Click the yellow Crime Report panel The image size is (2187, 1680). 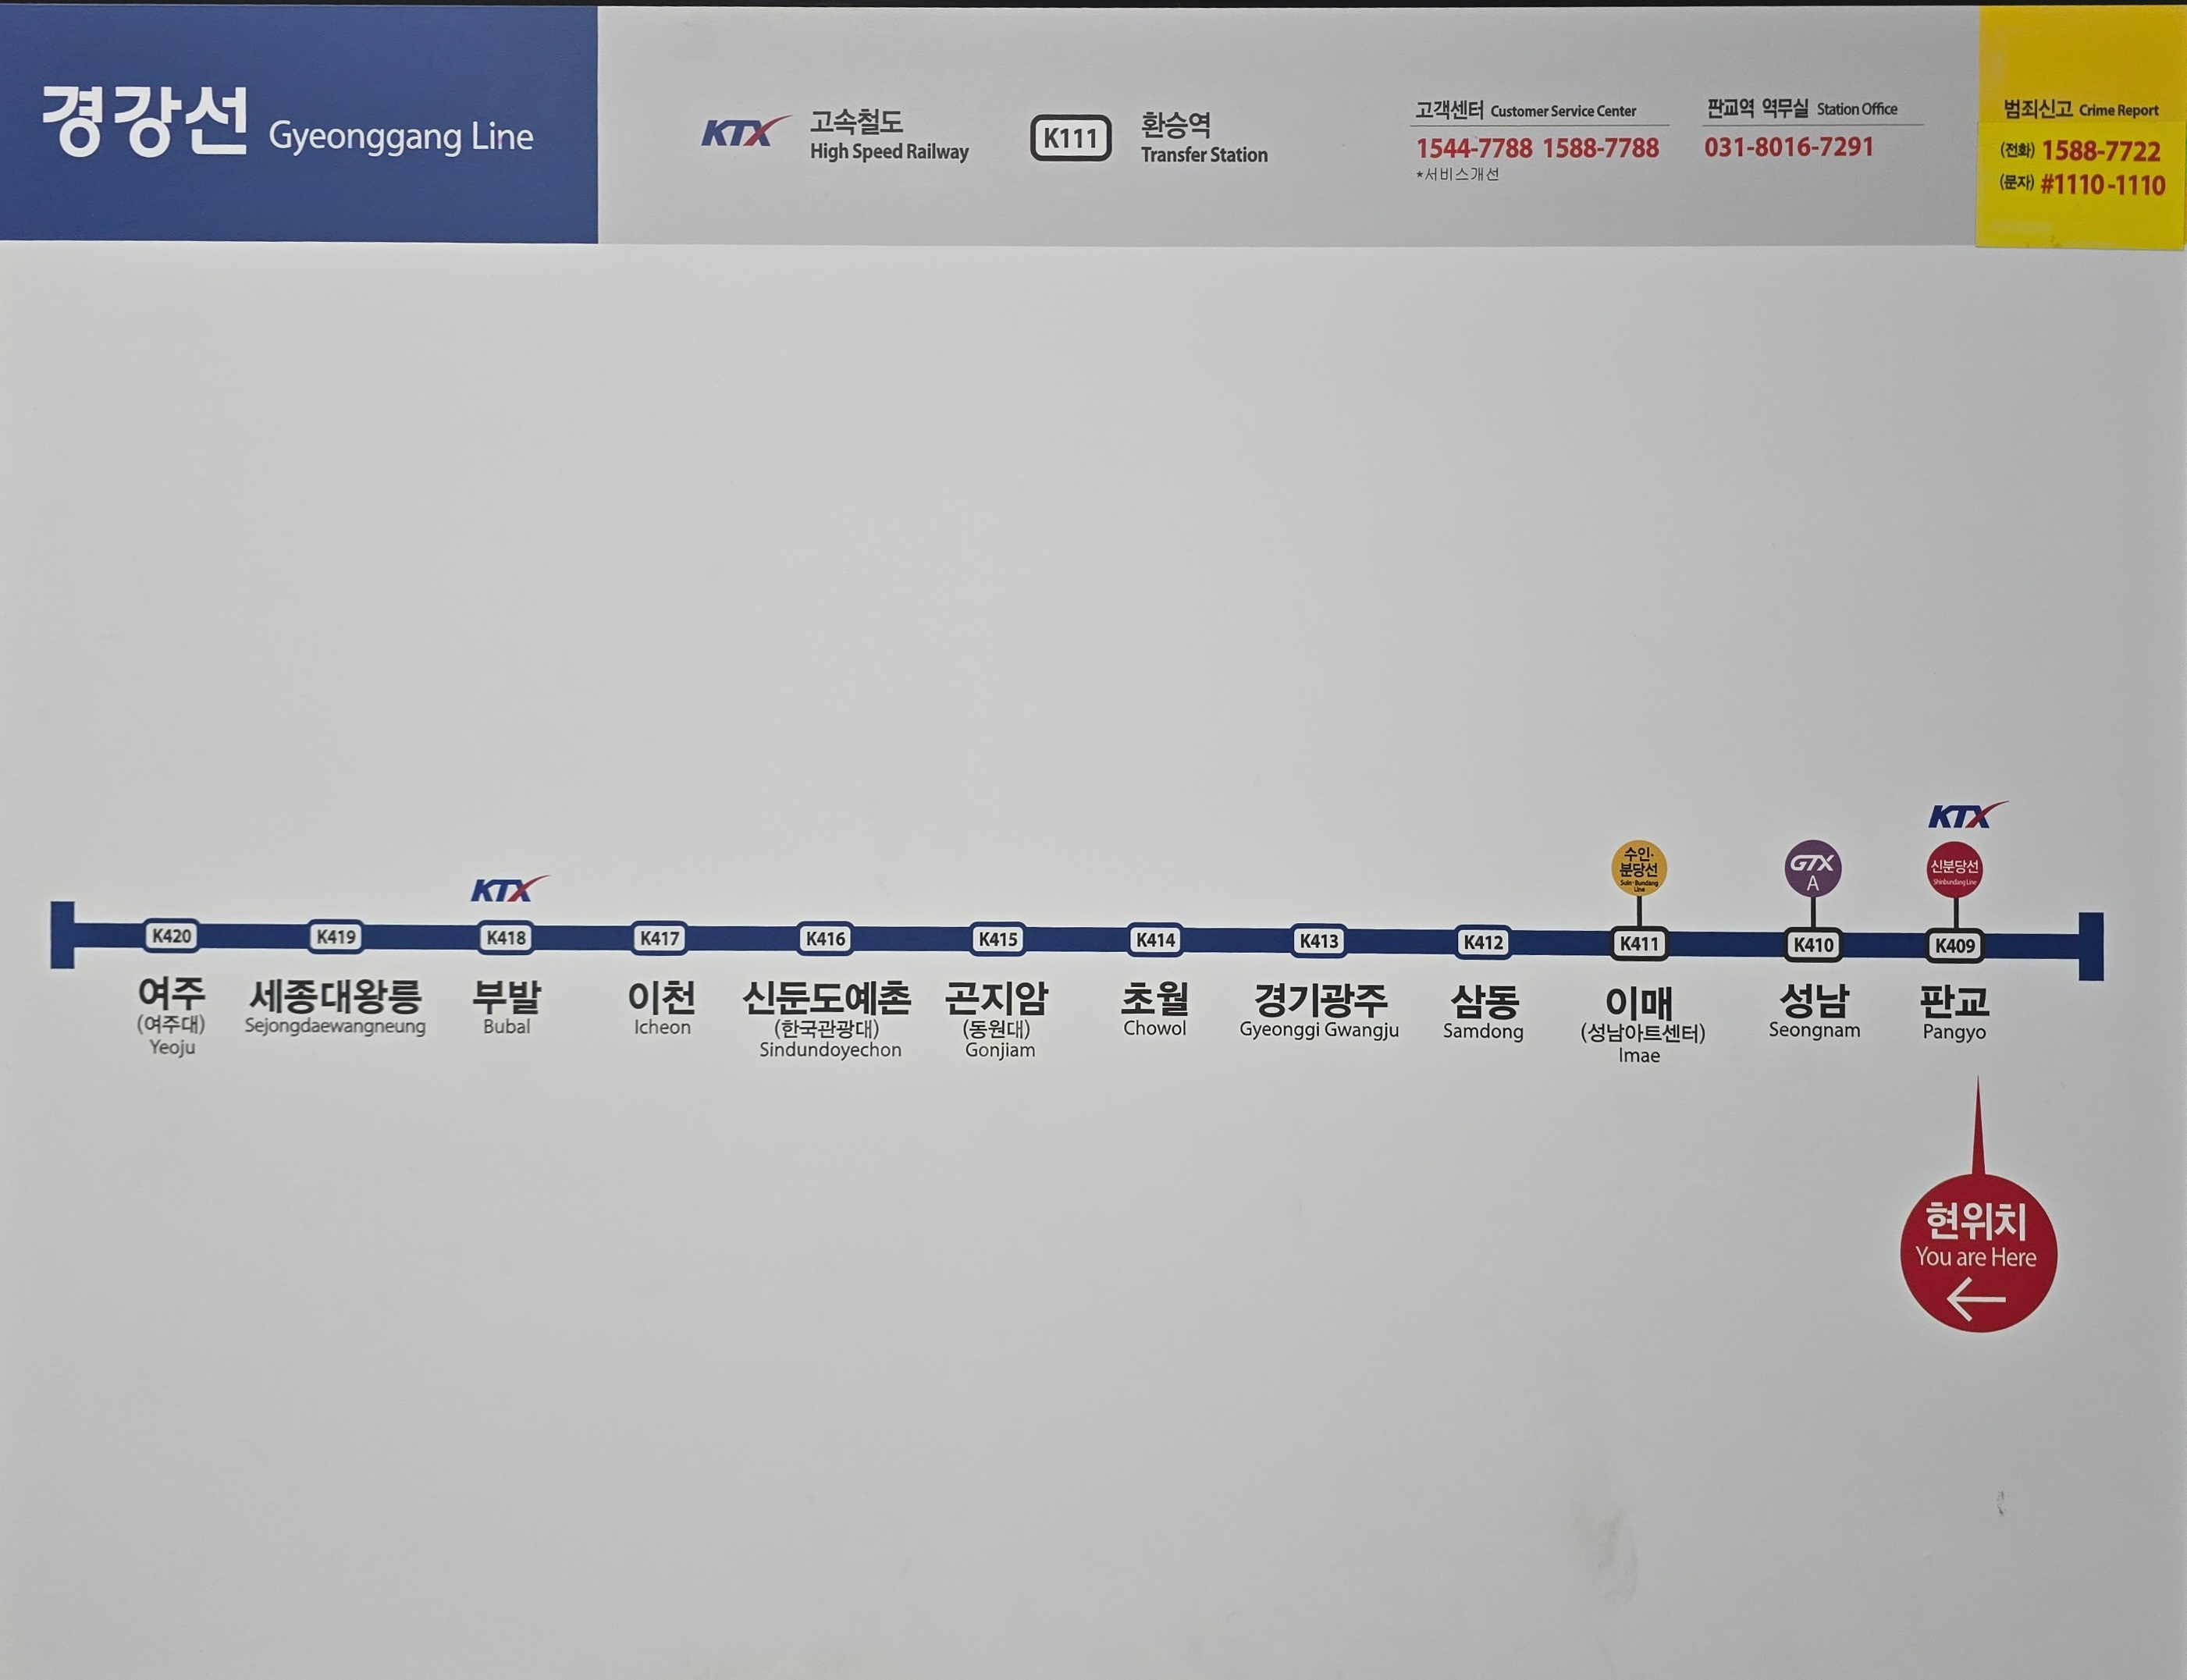(2080, 130)
